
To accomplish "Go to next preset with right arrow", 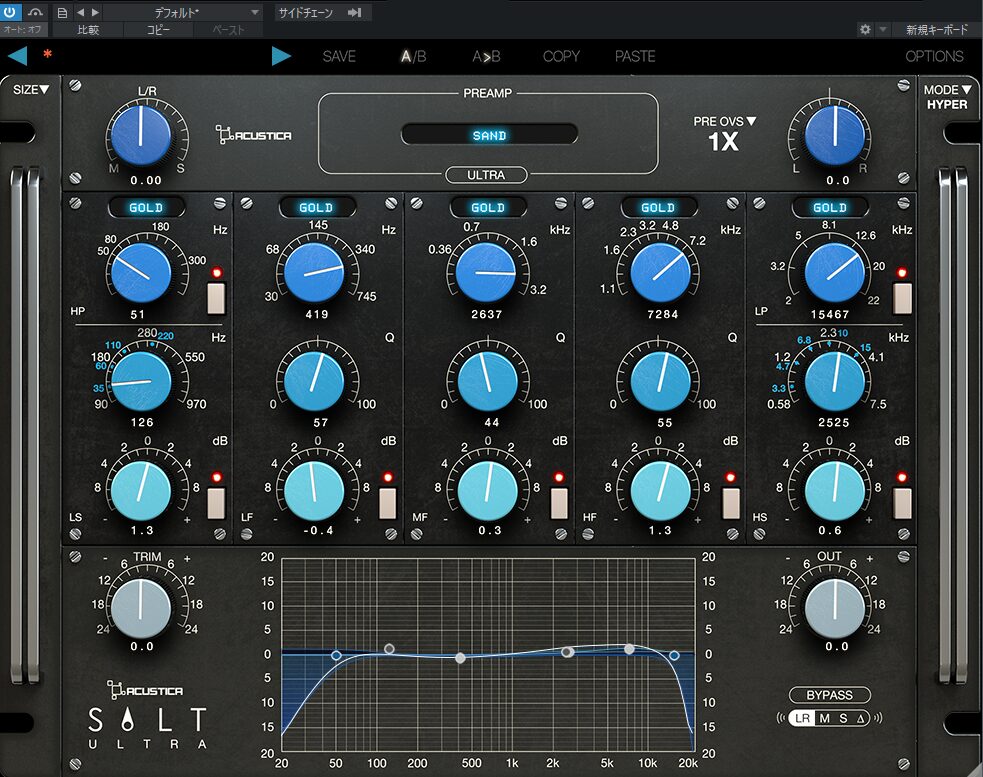I will tap(281, 56).
